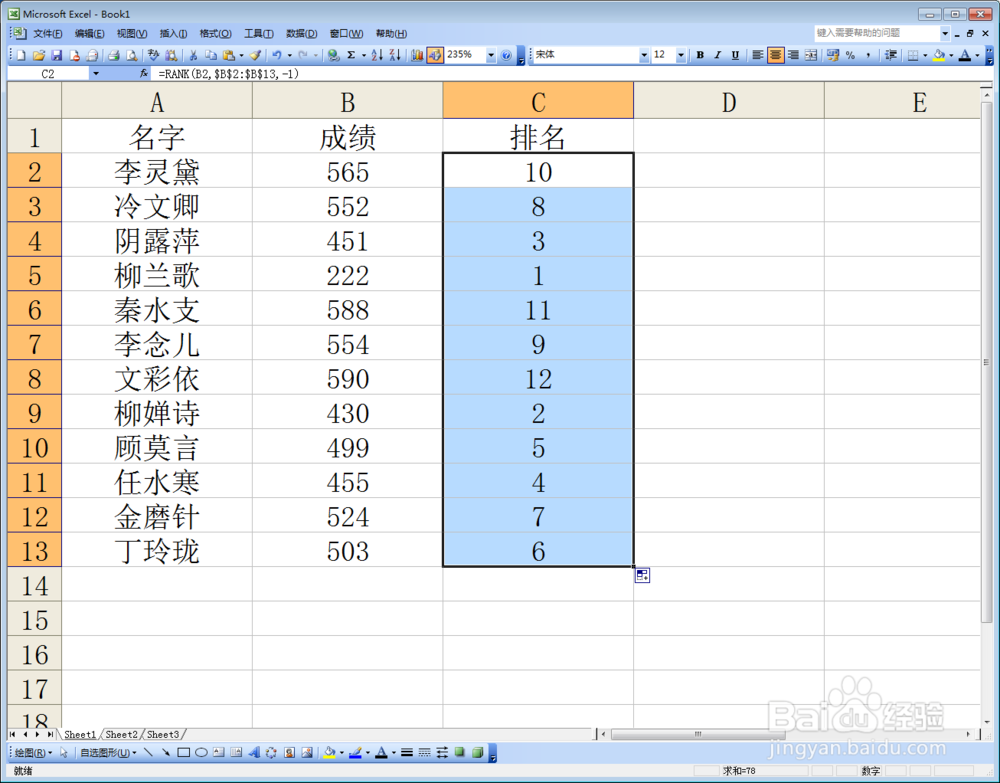Image resolution: width=1000 pixels, height=783 pixels.
Task: Open the zoom 235% dropdown
Action: [490, 55]
